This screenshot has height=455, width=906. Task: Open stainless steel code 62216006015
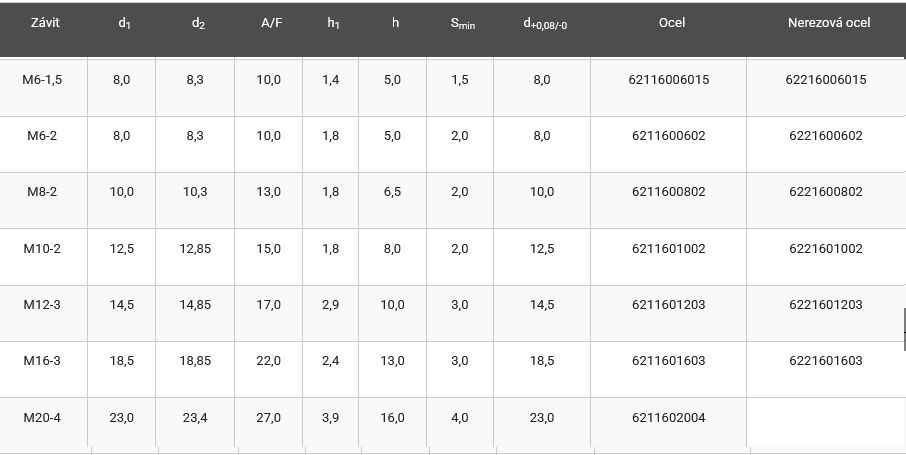825,80
